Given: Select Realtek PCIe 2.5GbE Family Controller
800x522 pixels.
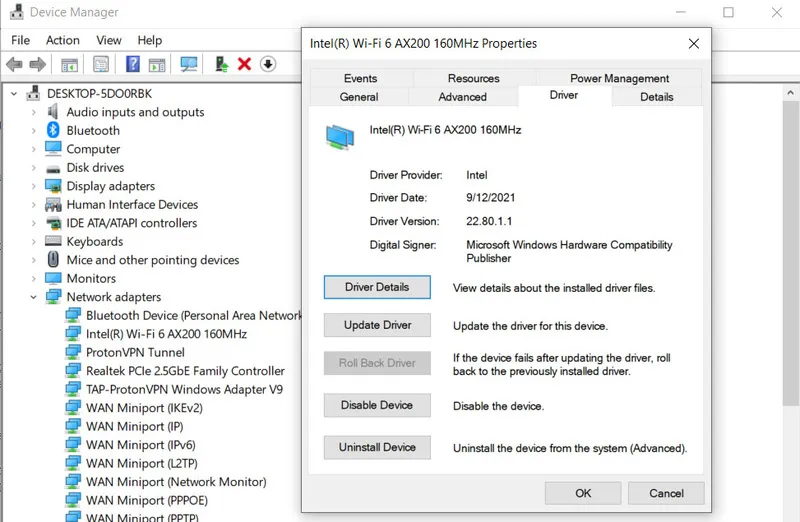Looking at the screenshot, I should tap(185, 371).
